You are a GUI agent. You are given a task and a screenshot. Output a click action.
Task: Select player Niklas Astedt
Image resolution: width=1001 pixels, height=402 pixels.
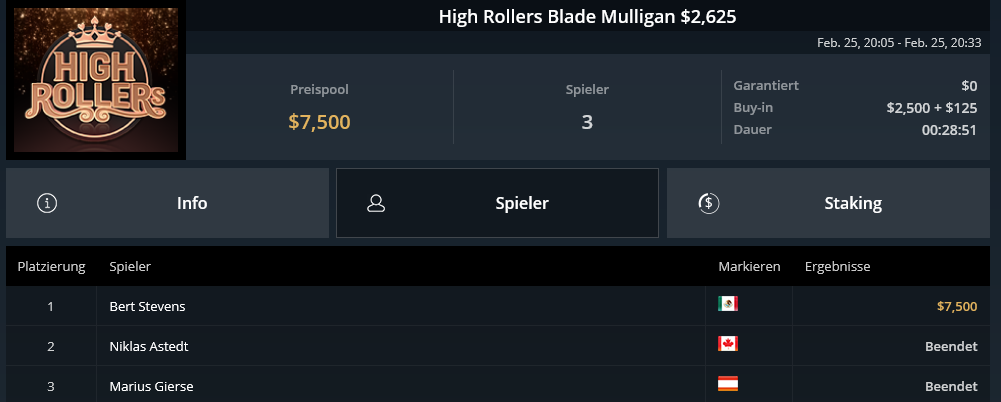click(149, 346)
